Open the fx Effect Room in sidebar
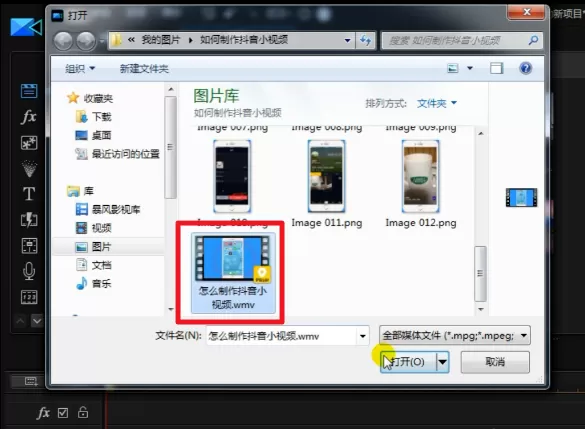The width and height of the screenshot is (585, 429). (x=29, y=117)
